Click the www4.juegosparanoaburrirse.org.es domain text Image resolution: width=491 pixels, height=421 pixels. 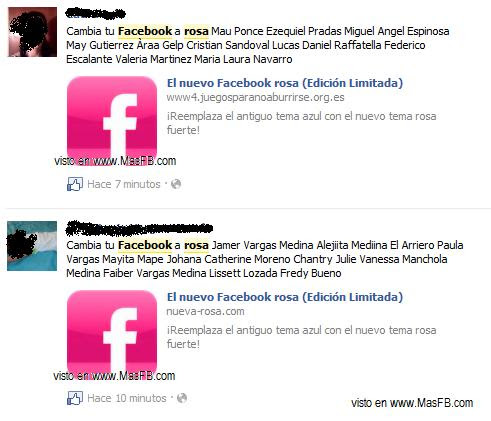pos(255,97)
